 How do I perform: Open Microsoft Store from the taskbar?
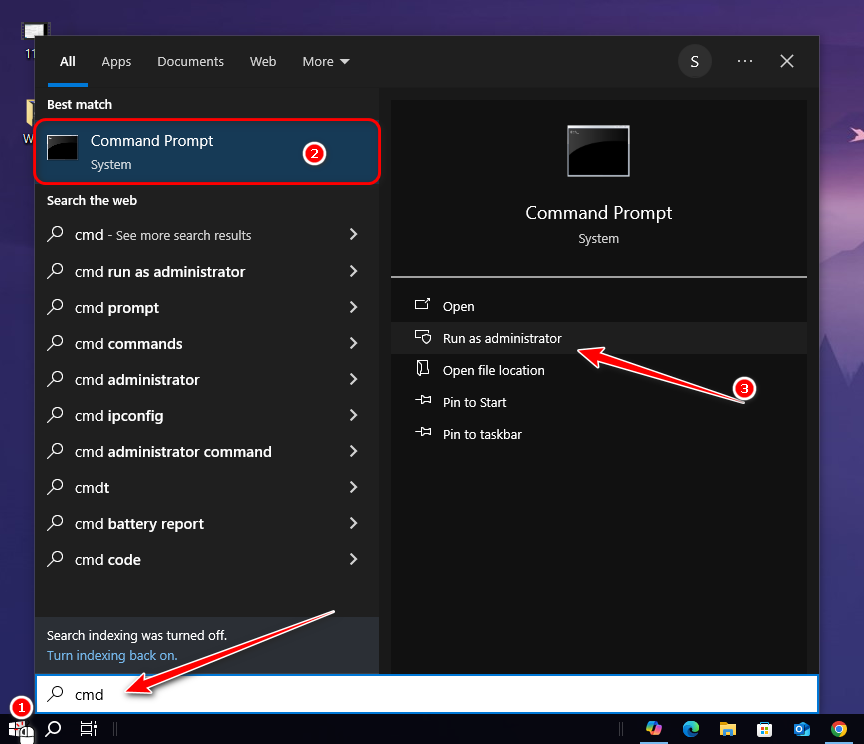(x=764, y=729)
